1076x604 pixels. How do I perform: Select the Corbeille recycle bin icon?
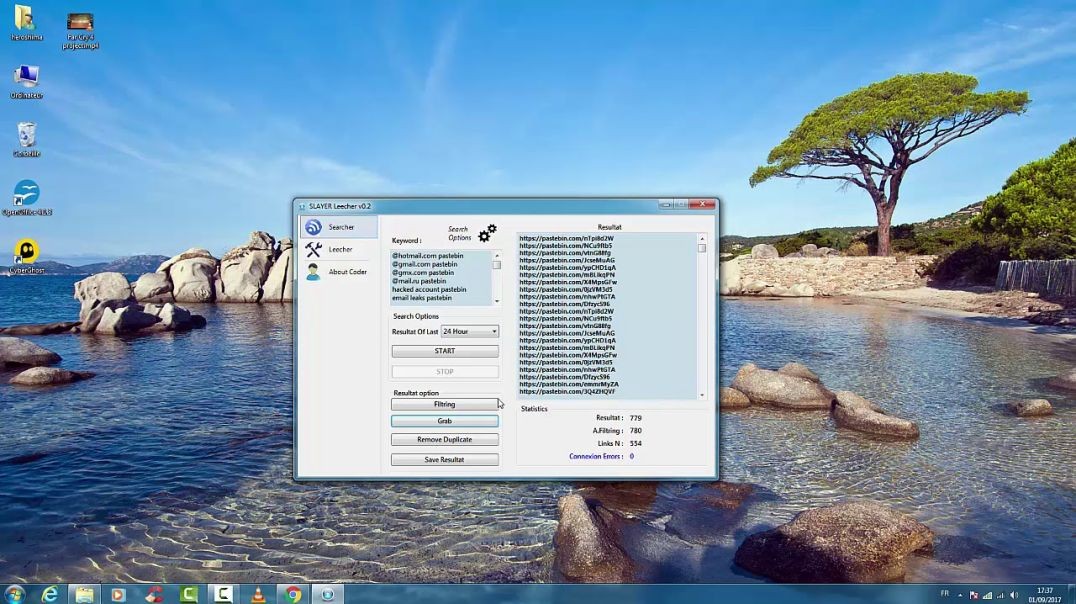point(26,139)
